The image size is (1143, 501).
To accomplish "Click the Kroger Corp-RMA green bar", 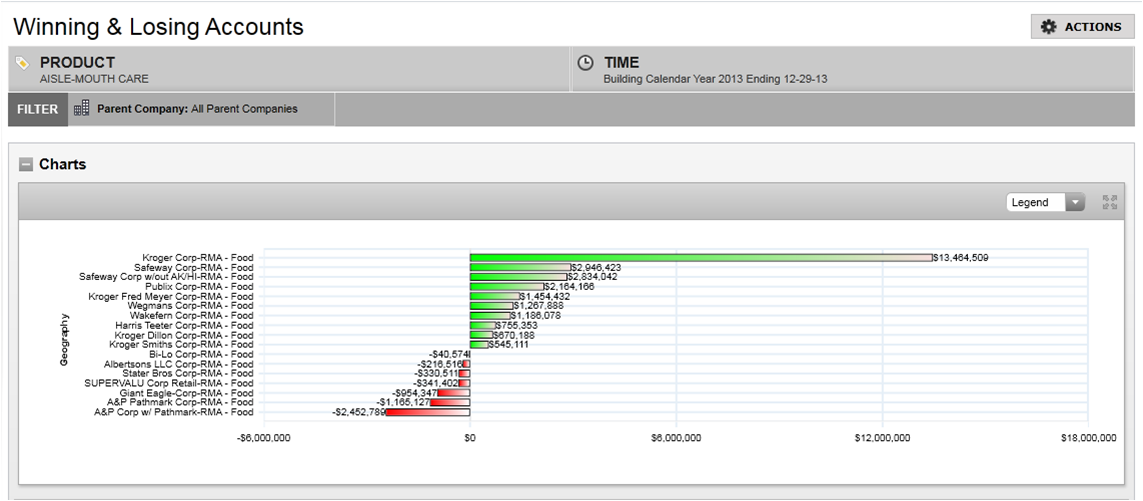I will (700, 258).
